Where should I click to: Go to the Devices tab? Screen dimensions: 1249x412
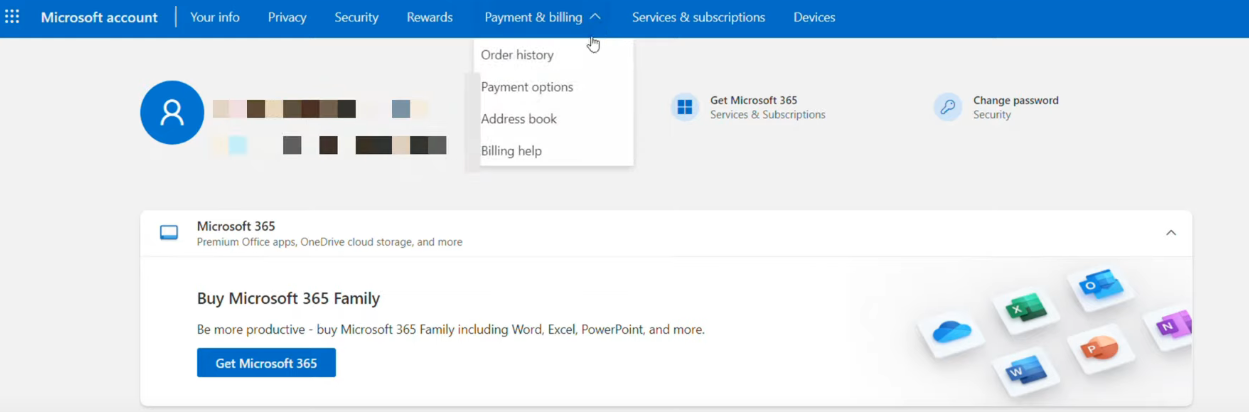click(814, 17)
